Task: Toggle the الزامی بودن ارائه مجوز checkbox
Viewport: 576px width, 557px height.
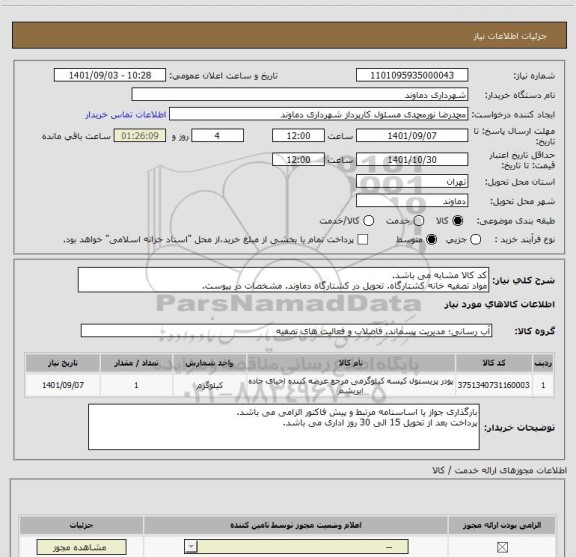Action: (x=502, y=547)
